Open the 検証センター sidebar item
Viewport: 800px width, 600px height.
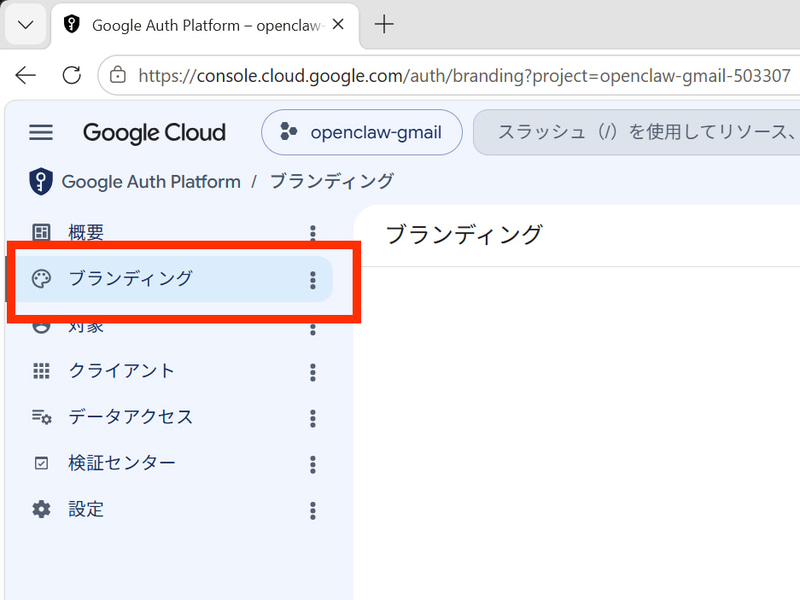click(x=171, y=463)
